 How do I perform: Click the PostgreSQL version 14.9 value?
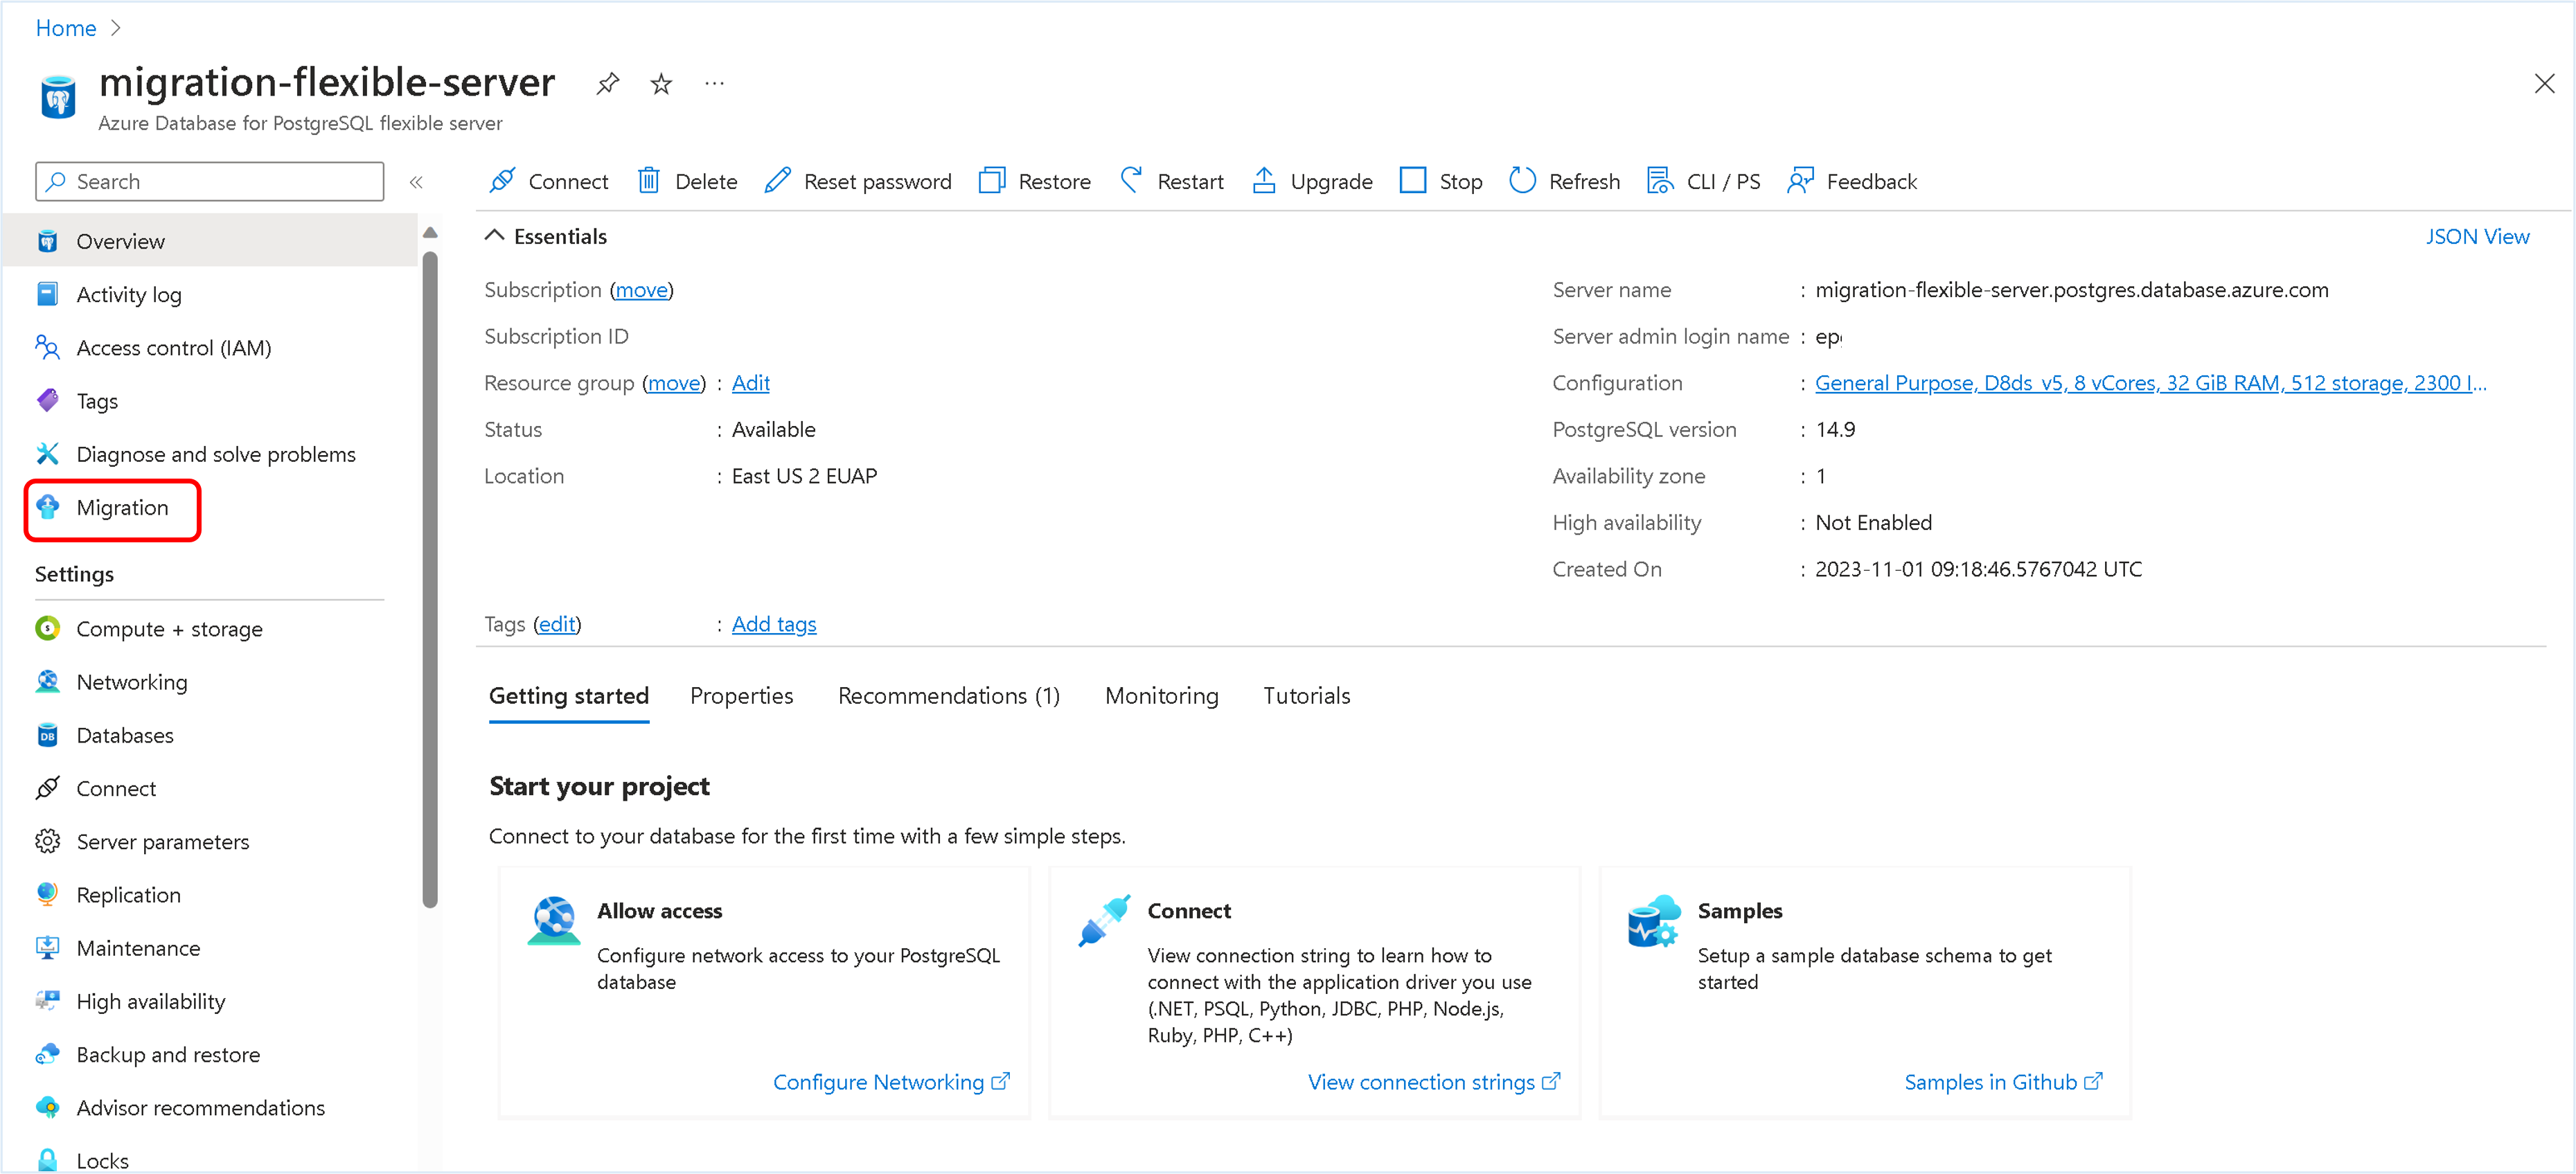(1834, 430)
